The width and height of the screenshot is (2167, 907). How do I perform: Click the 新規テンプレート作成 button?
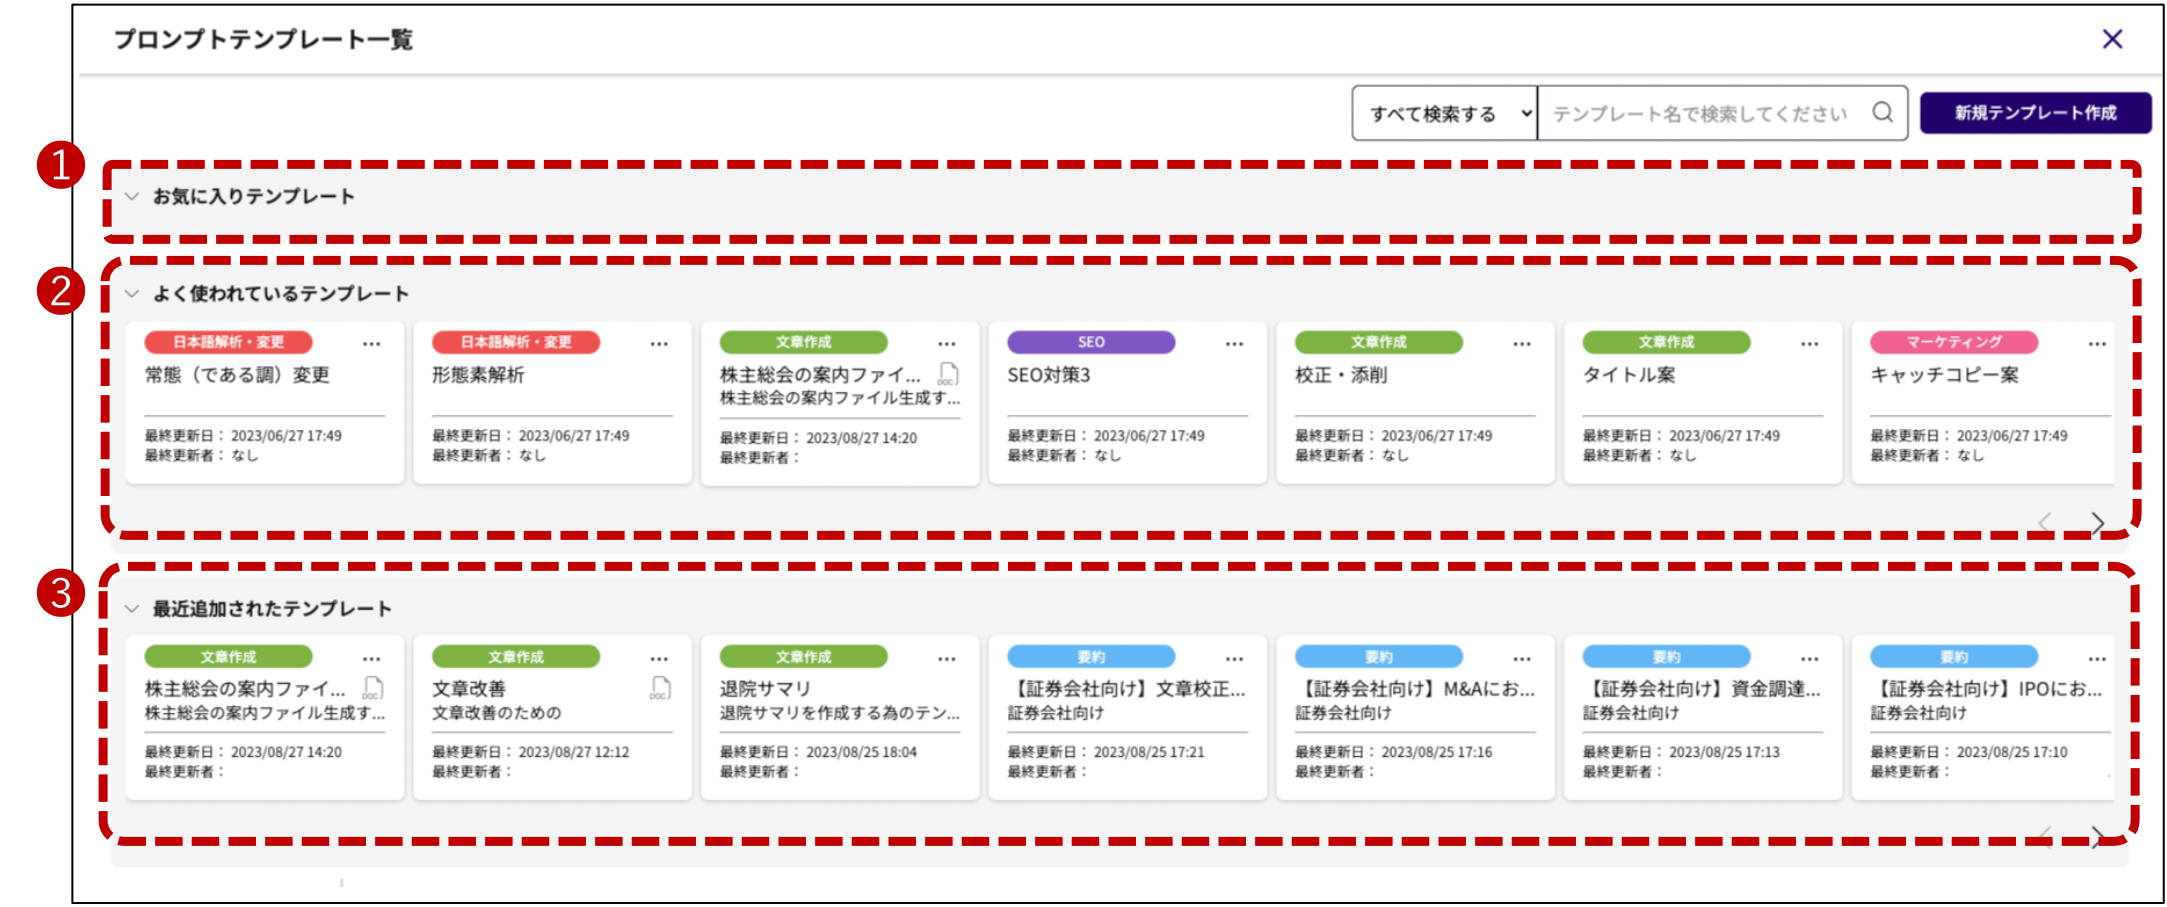click(2035, 114)
